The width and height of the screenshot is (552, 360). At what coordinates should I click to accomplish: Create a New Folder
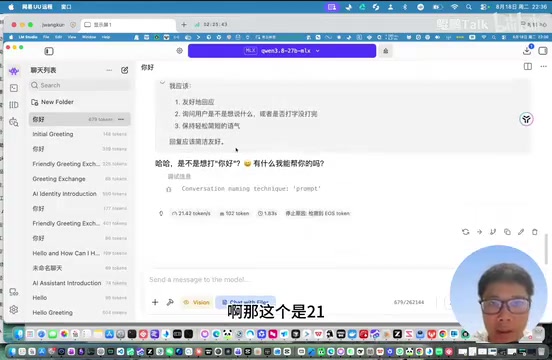[52, 102]
